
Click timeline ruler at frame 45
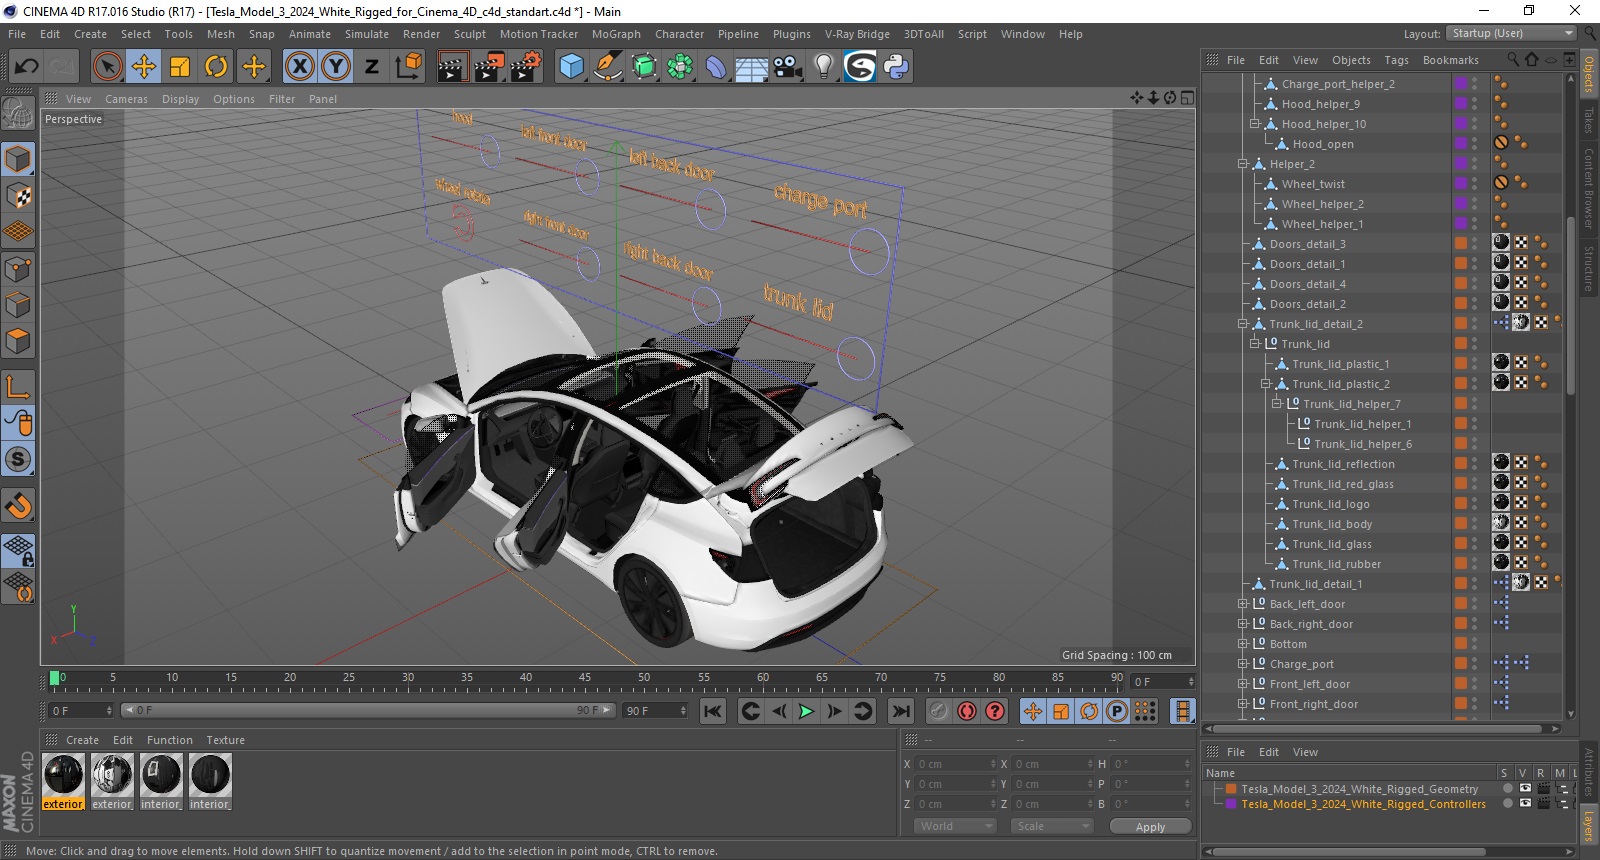coord(585,679)
